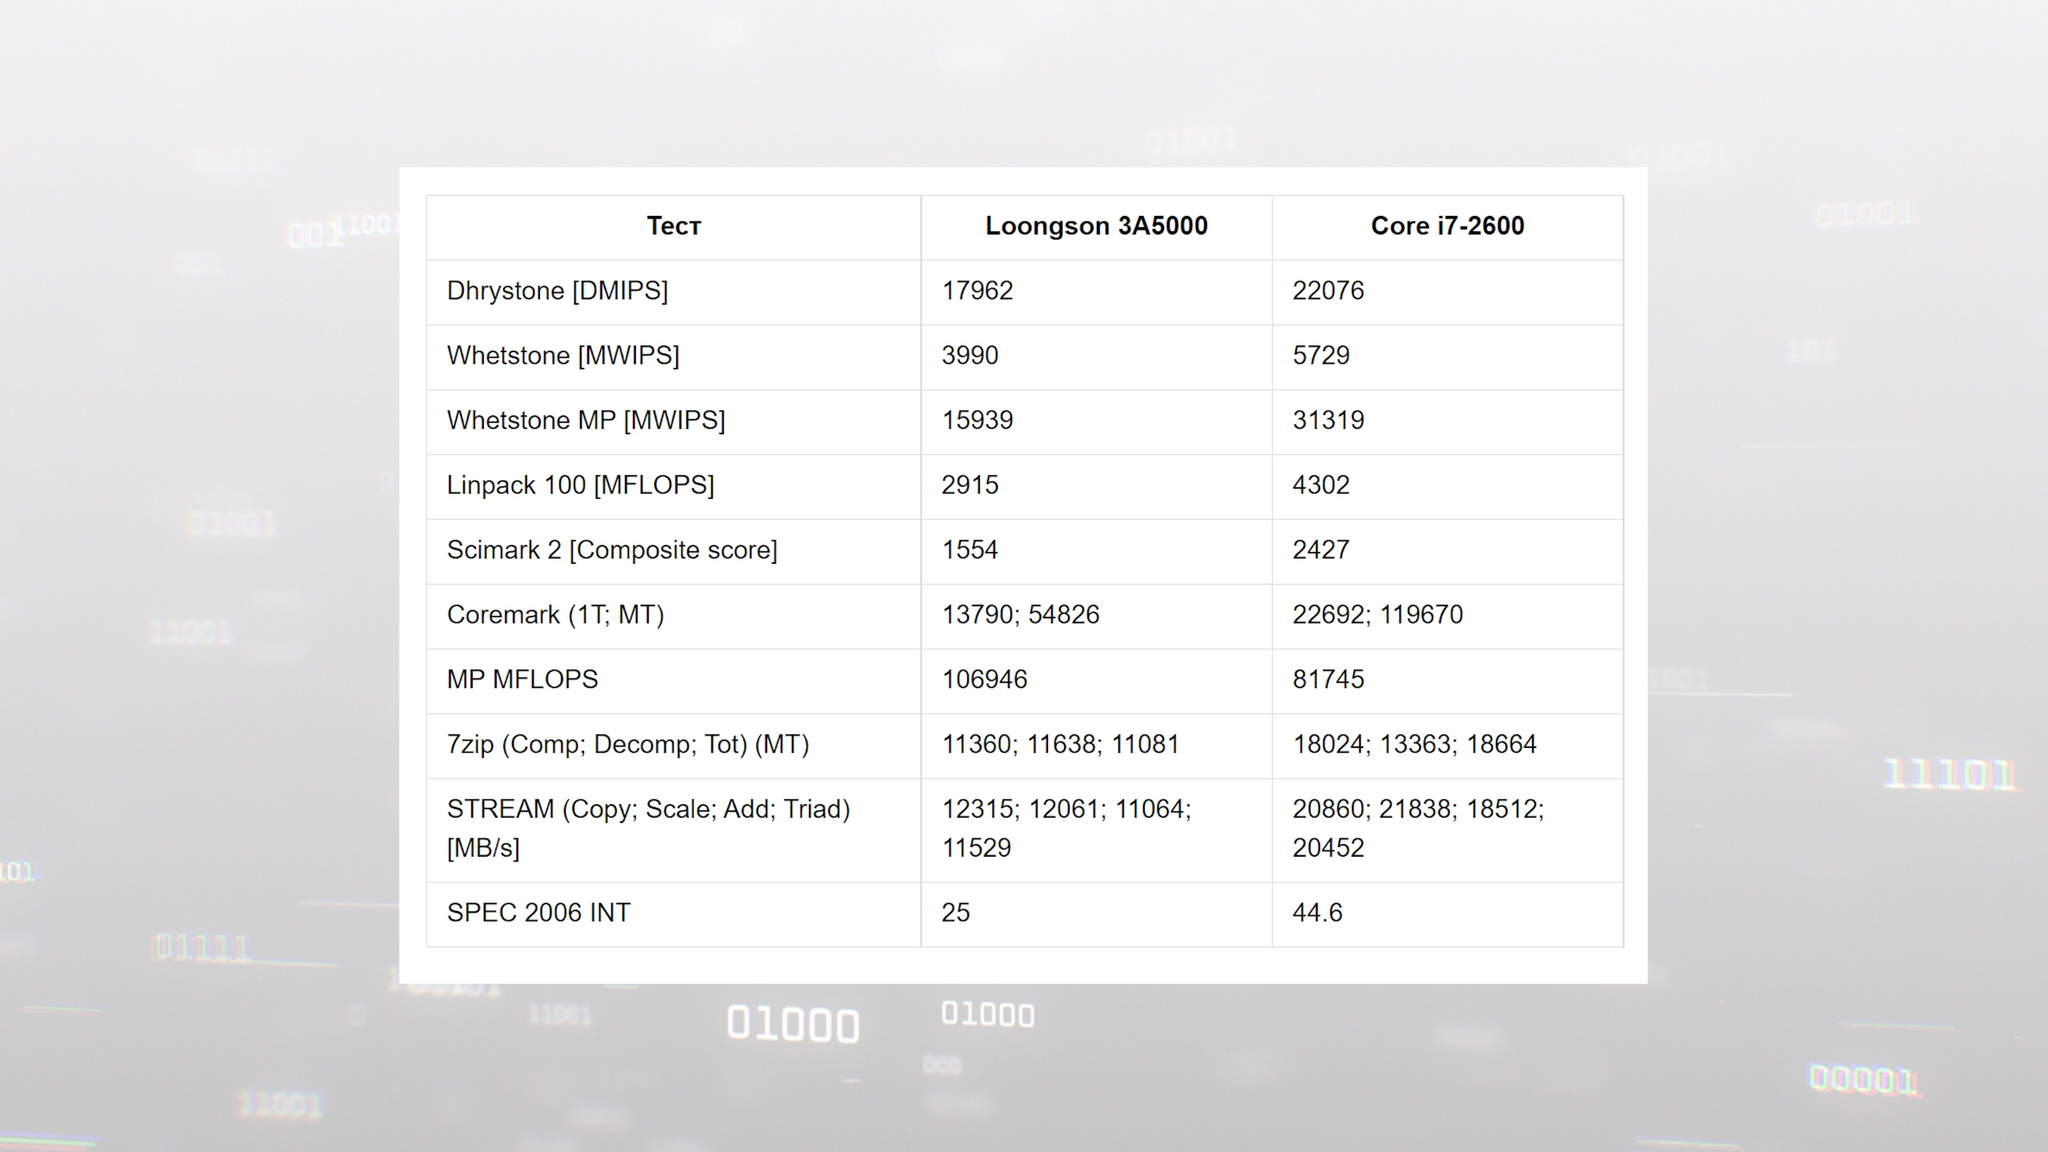Click the Dhrystone value 22076
This screenshot has height=1152, width=2048.
coord(1328,291)
